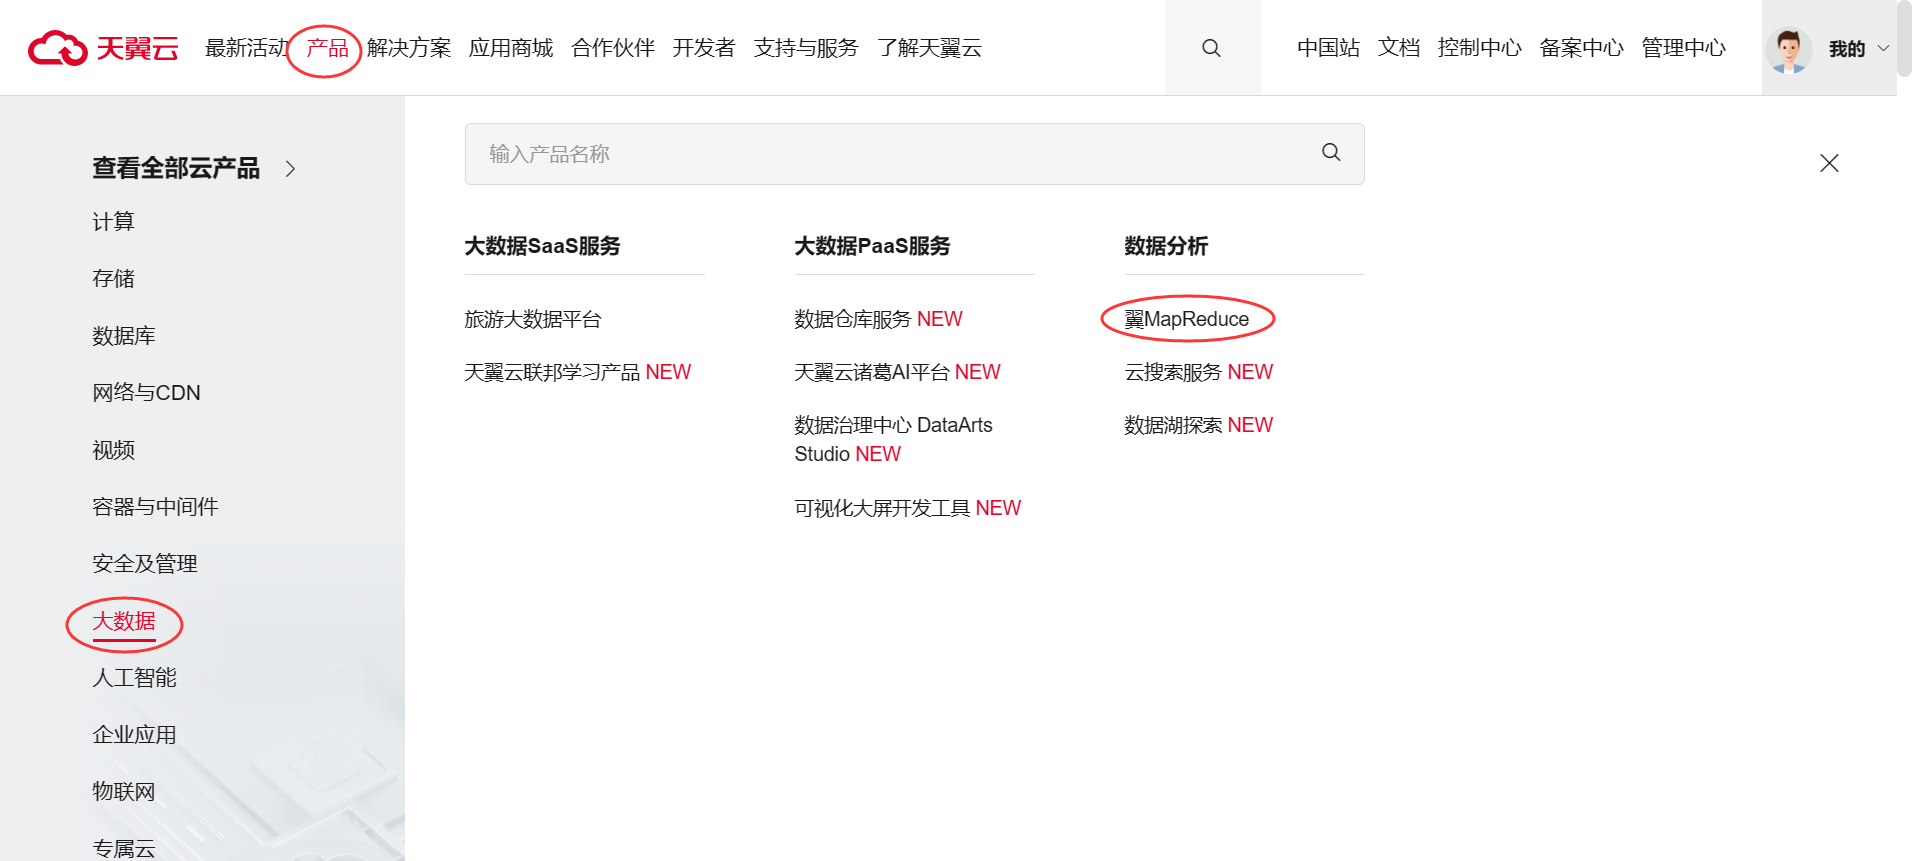Select 安全及管理 category in sidebar
Screen dimensions: 1912x861
click(145, 564)
